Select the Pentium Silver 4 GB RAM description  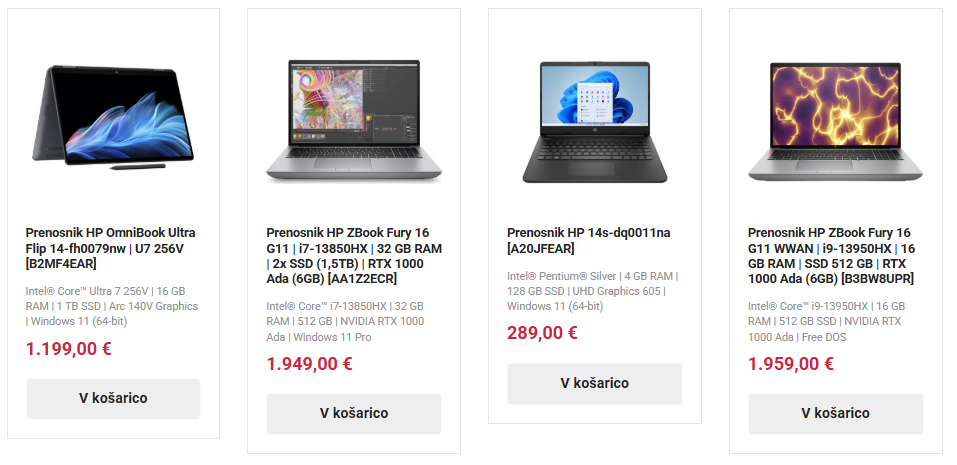click(593, 292)
